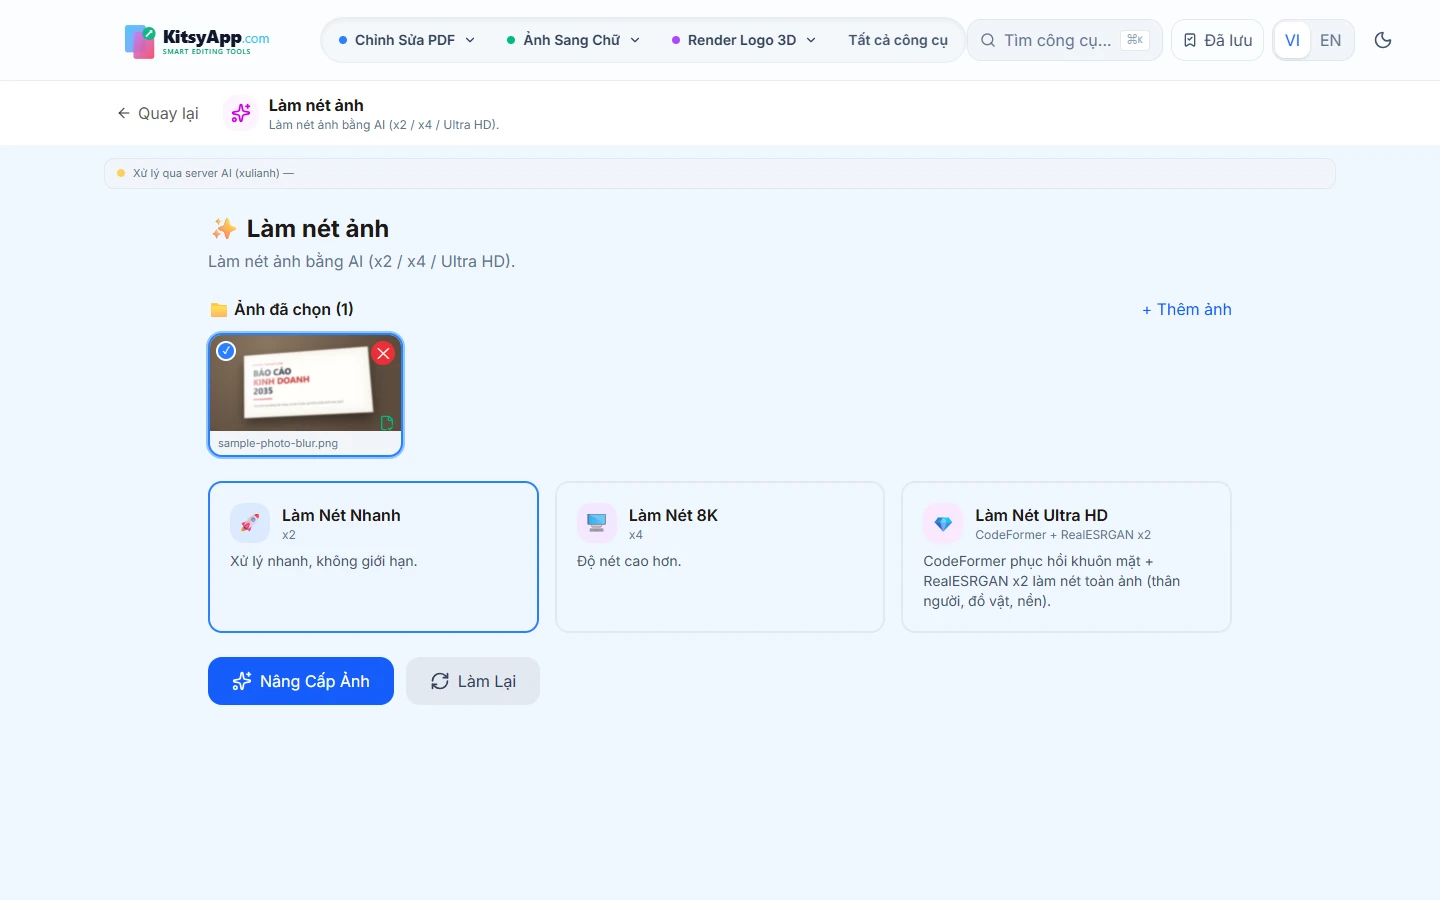Viewport: 1440px width, 900px height.
Task: Click the server notice 'Xử lý qua server AI (xulianh)'
Action: (720, 173)
